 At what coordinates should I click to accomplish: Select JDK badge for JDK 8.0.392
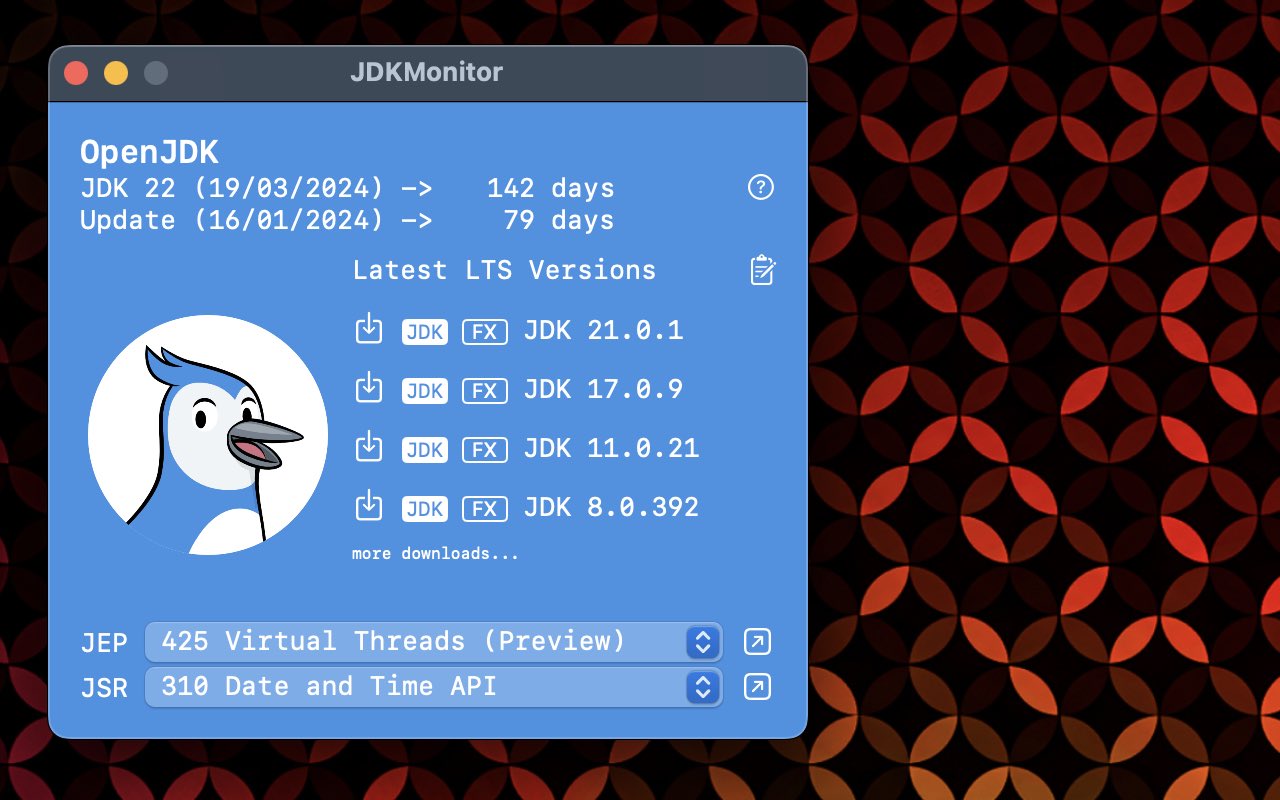pos(425,509)
